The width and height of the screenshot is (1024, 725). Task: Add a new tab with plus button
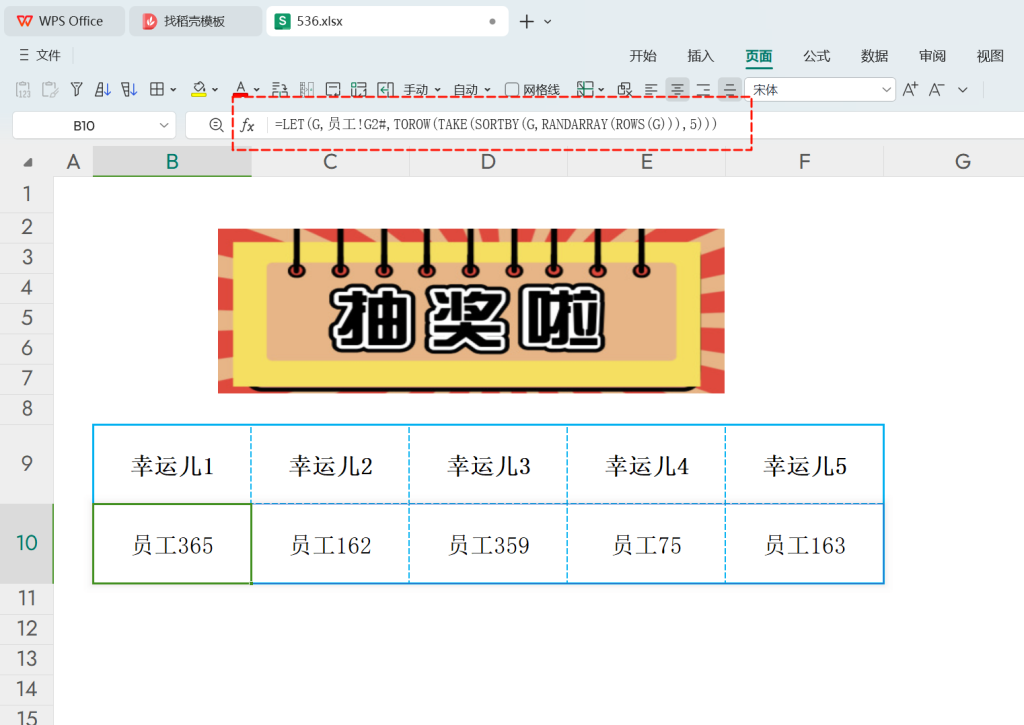coord(526,22)
